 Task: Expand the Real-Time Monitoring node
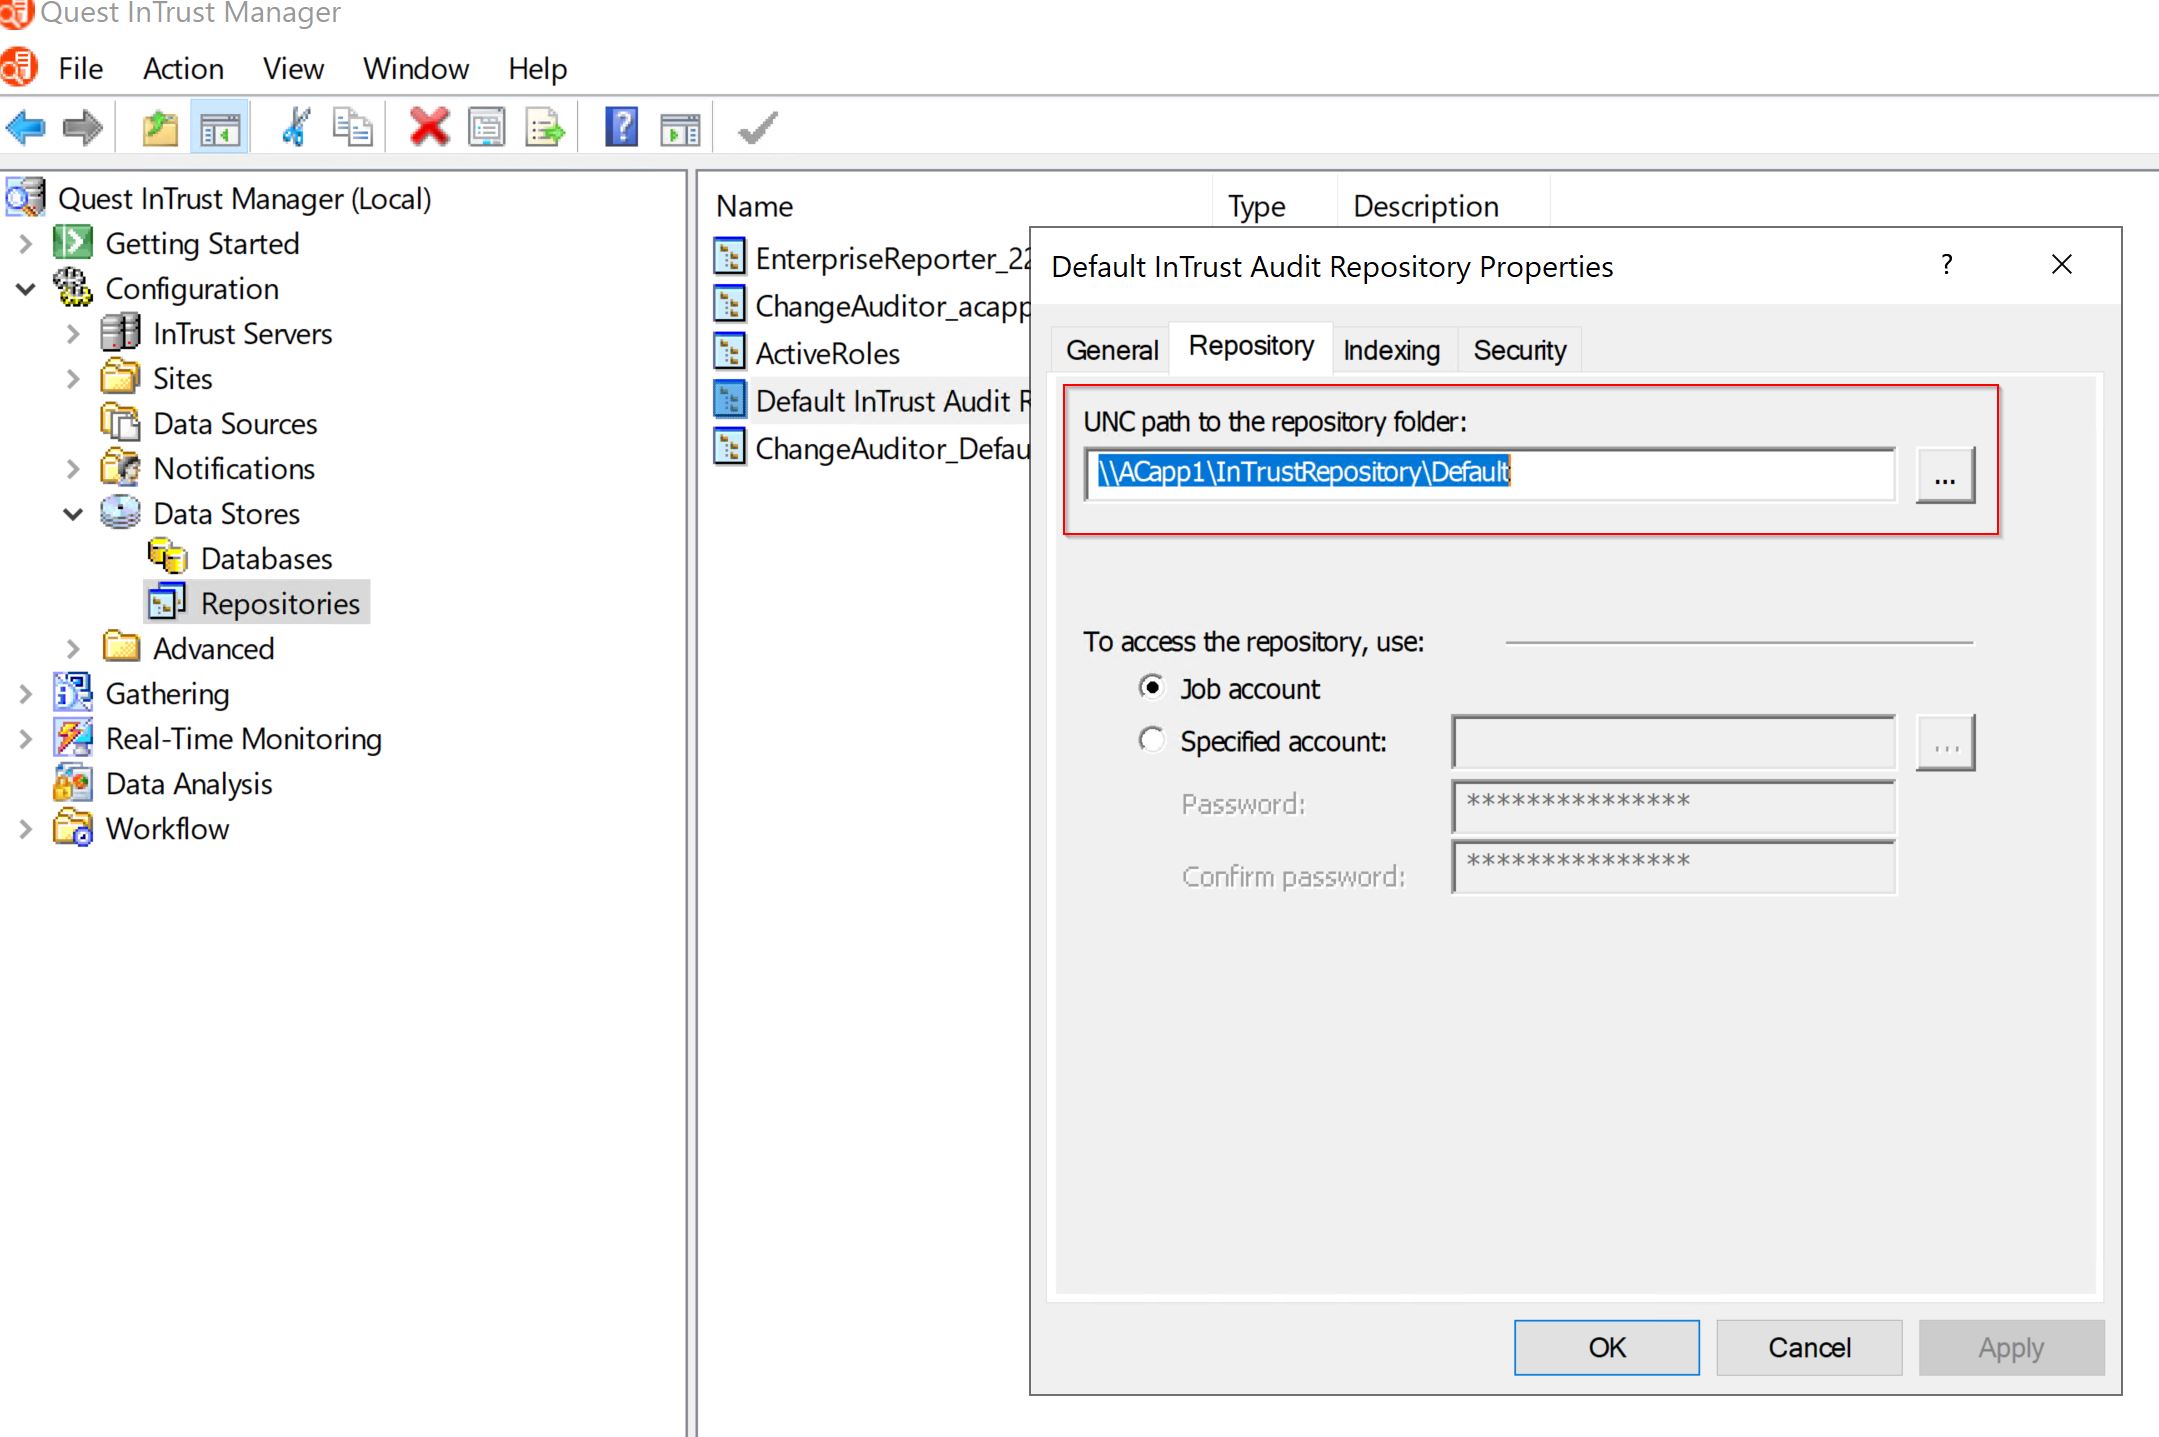tap(26, 738)
